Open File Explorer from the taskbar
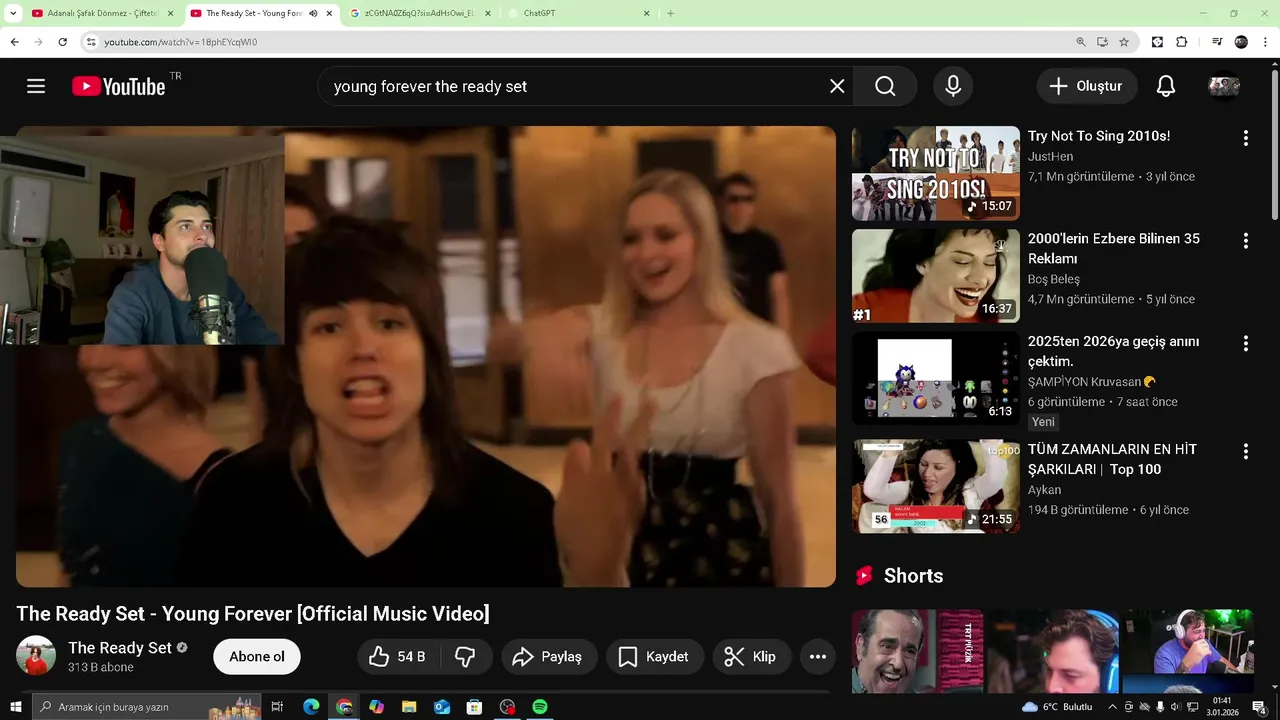This screenshot has height=720, width=1280. (409, 707)
